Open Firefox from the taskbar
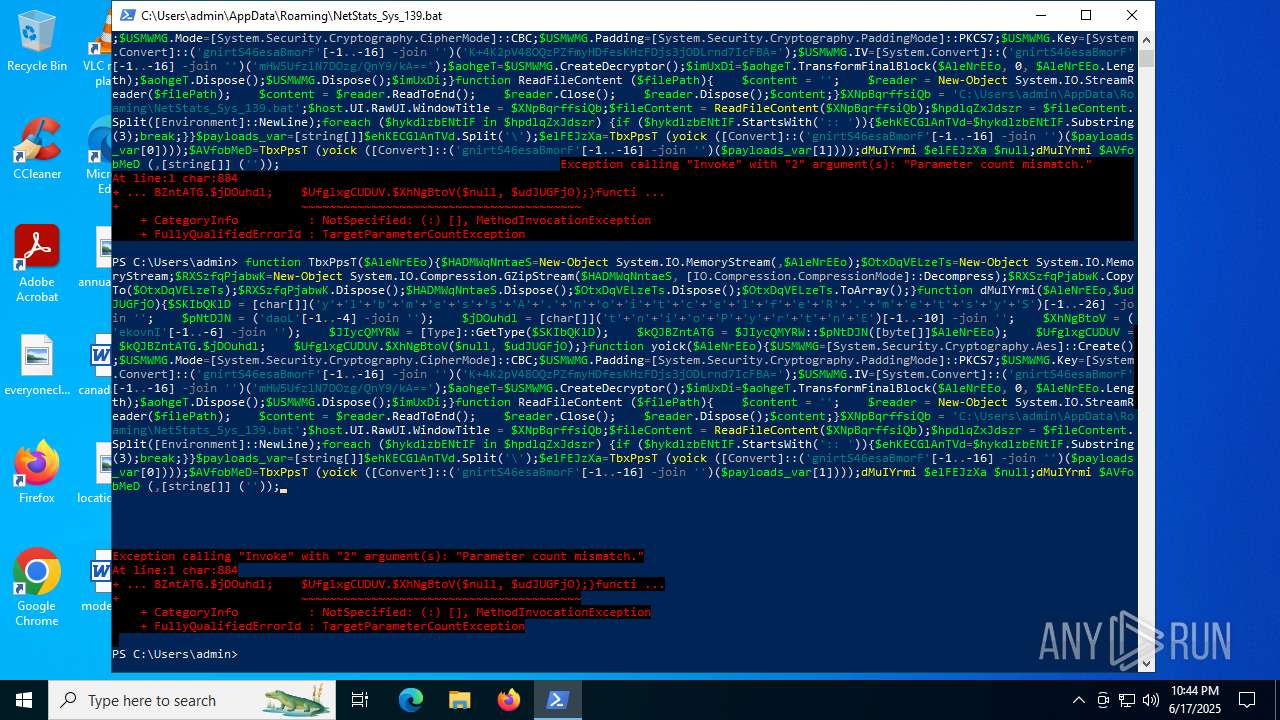This screenshot has width=1280, height=720. click(508, 700)
